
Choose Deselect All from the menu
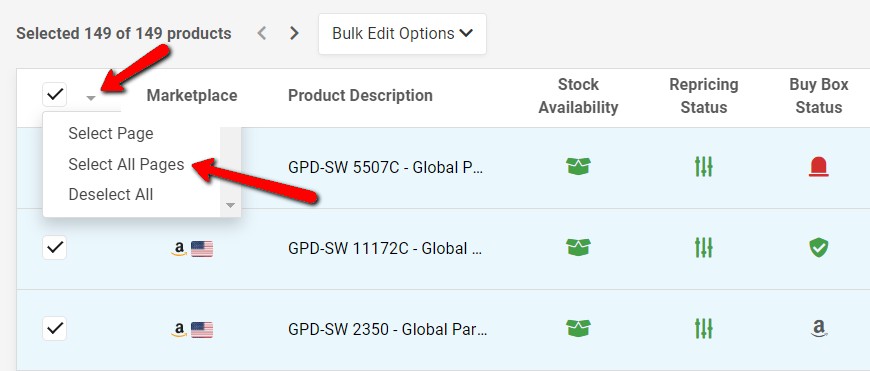click(110, 195)
